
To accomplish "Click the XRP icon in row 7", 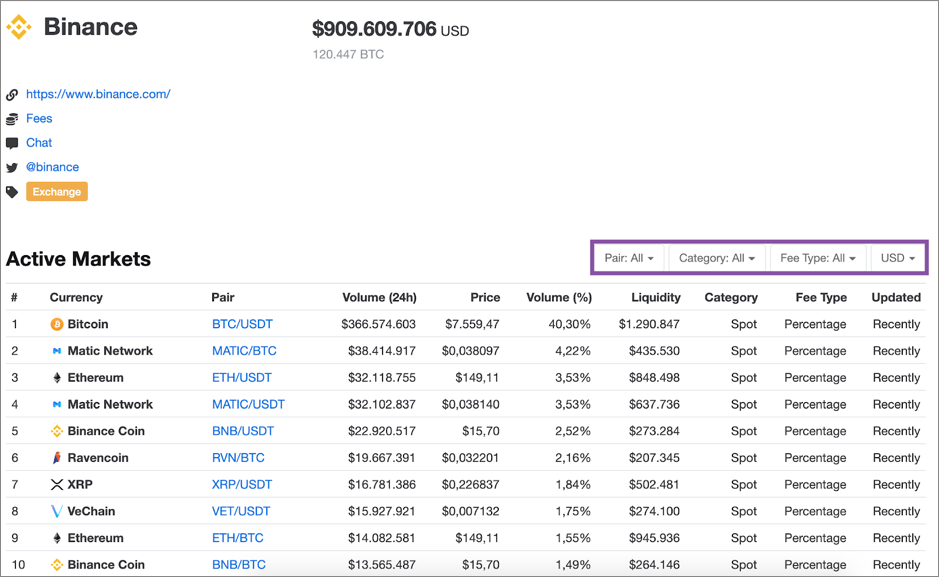I will click(57, 484).
